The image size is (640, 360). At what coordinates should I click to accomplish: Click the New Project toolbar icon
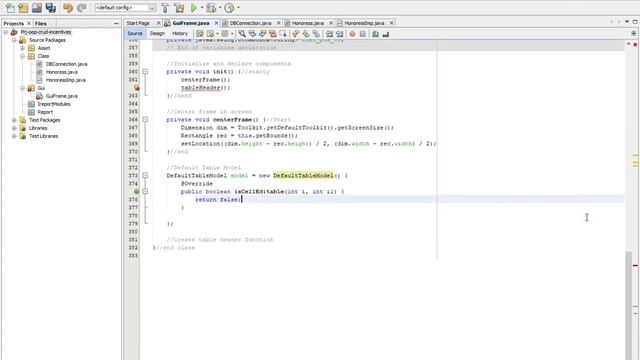tap(23, 7)
